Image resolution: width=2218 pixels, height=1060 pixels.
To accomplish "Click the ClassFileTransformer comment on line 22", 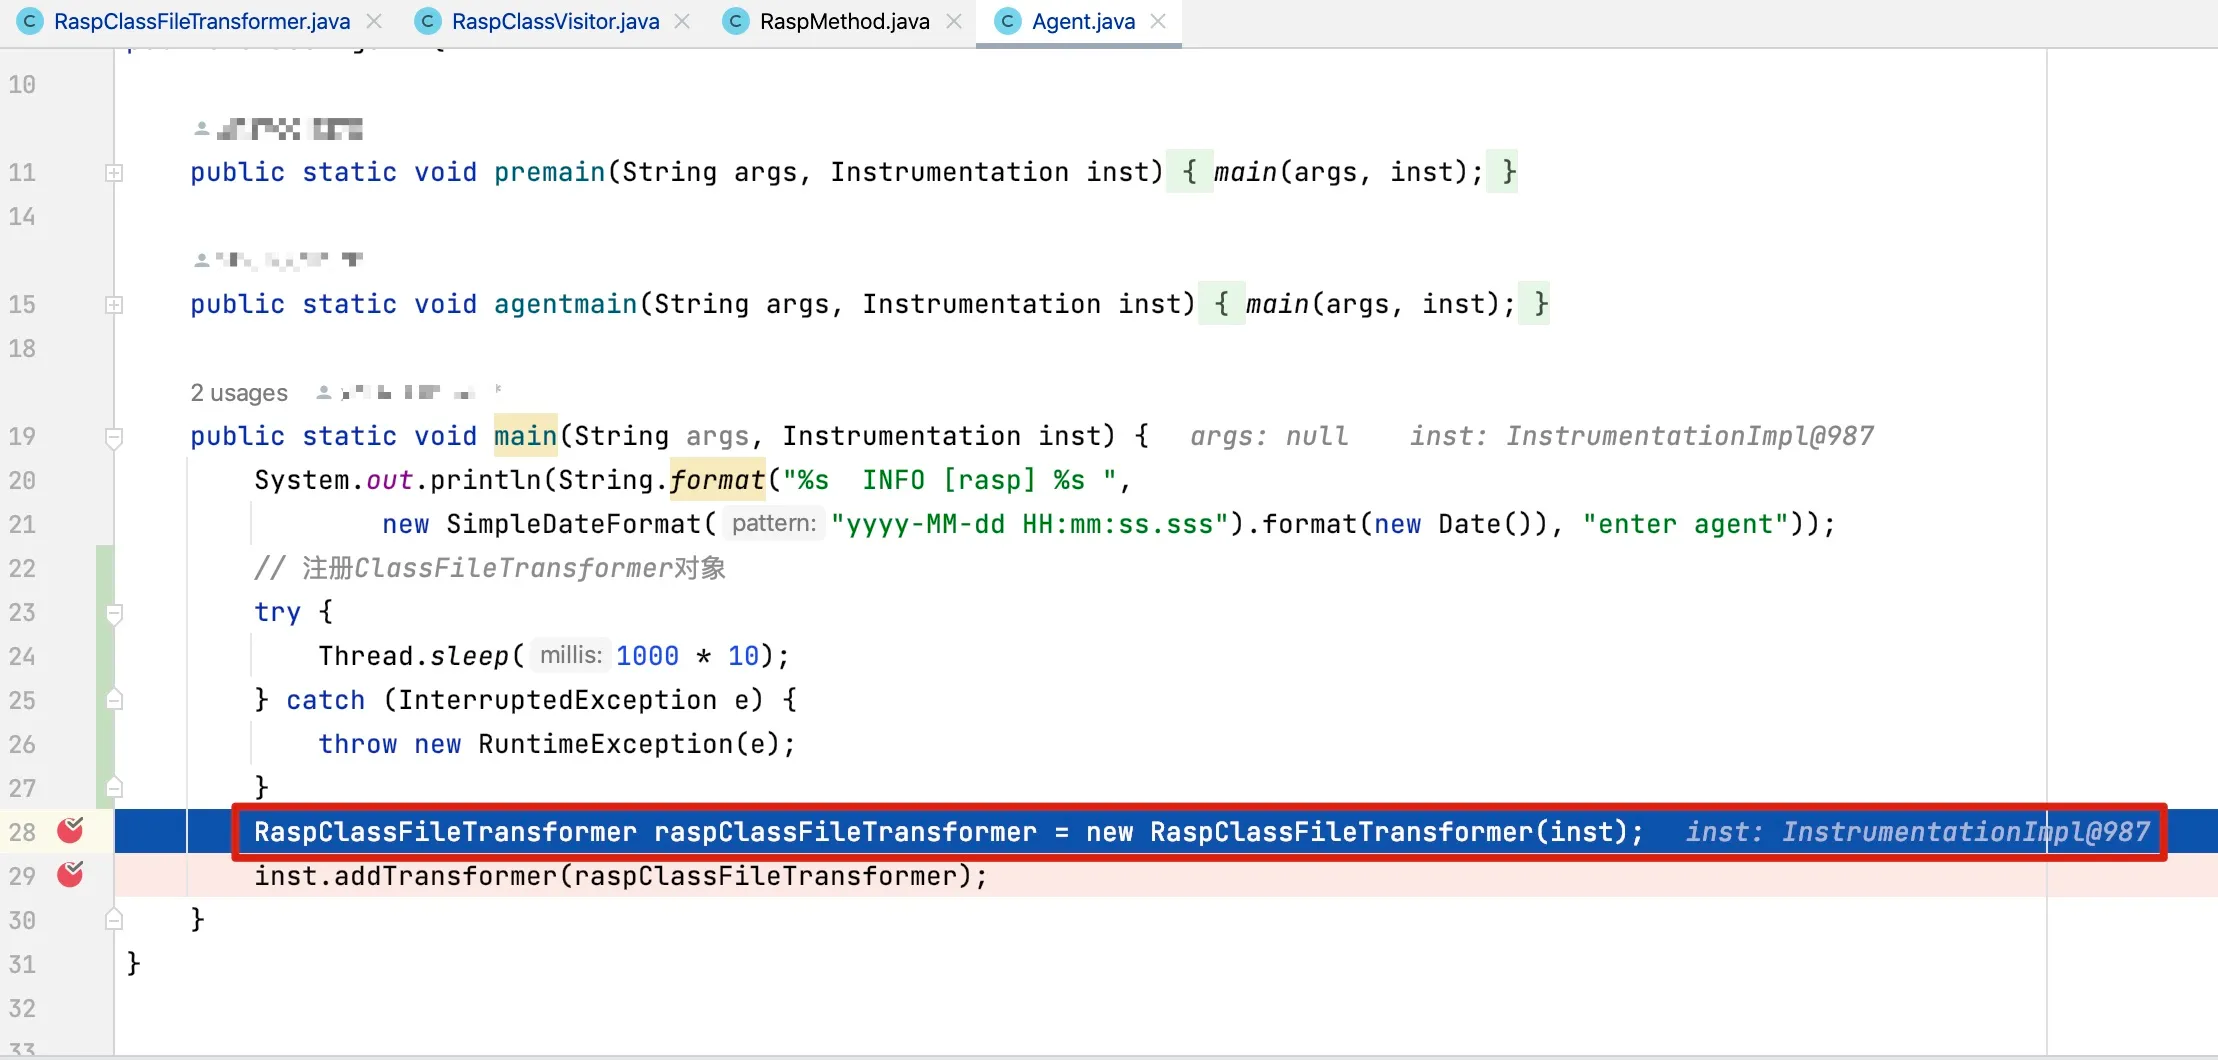I will pyautogui.click(x=490, y=568).
